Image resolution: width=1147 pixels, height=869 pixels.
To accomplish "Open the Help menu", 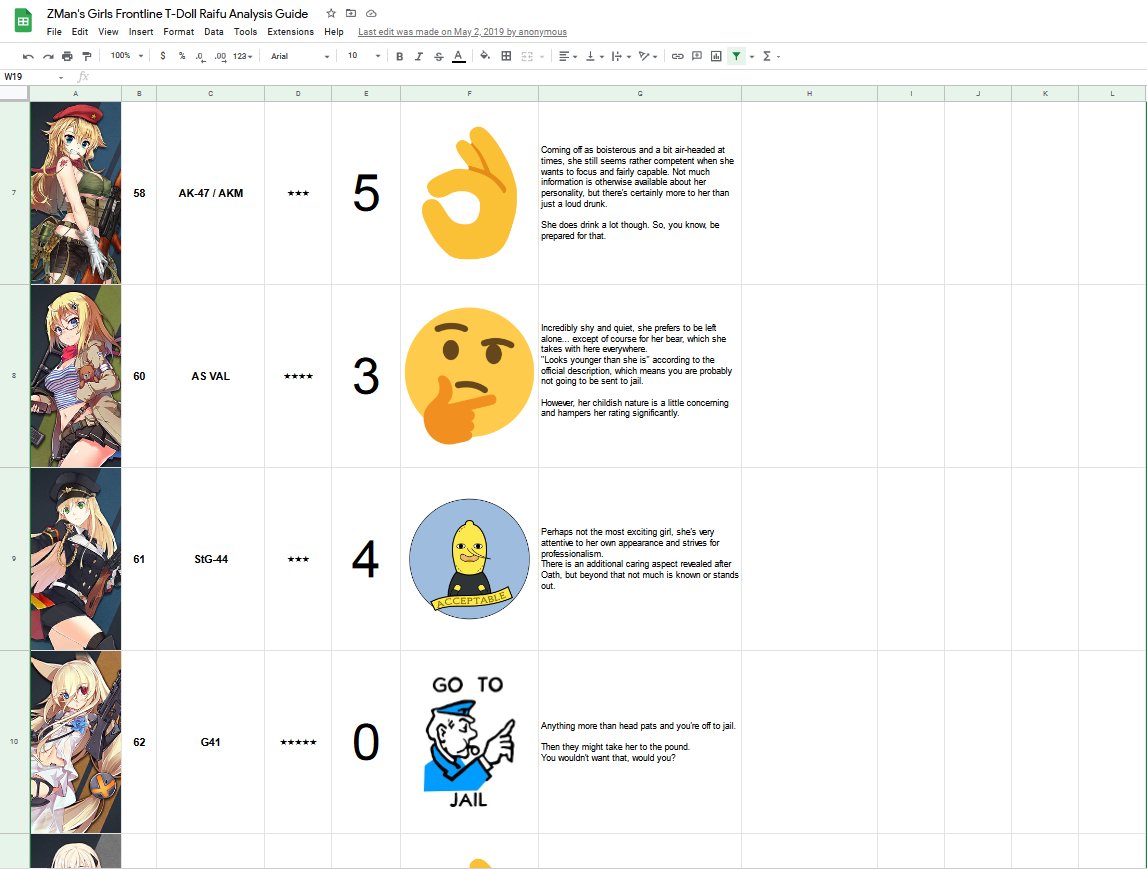I will click(334, 32).
